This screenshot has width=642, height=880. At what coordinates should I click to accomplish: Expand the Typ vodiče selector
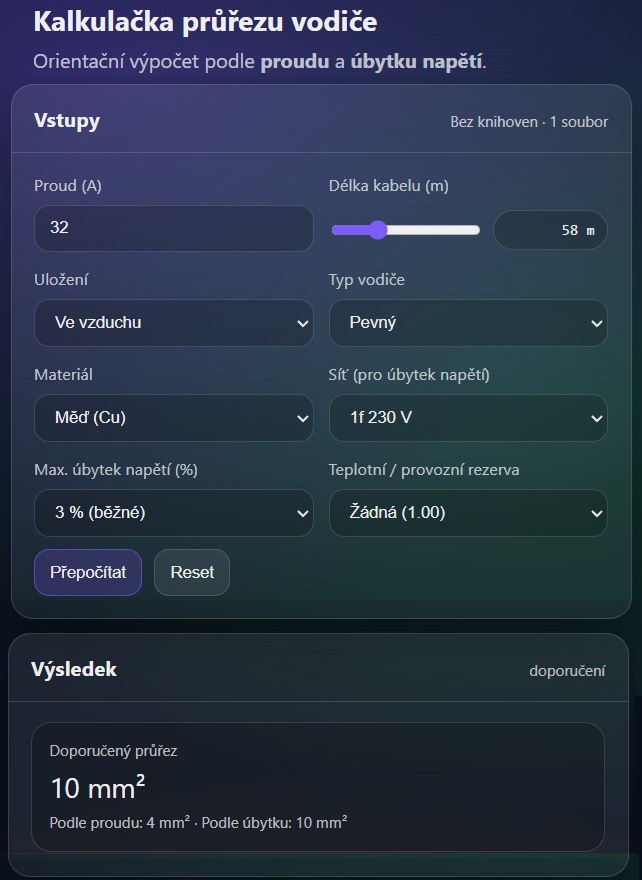click(x=468, y=323)
